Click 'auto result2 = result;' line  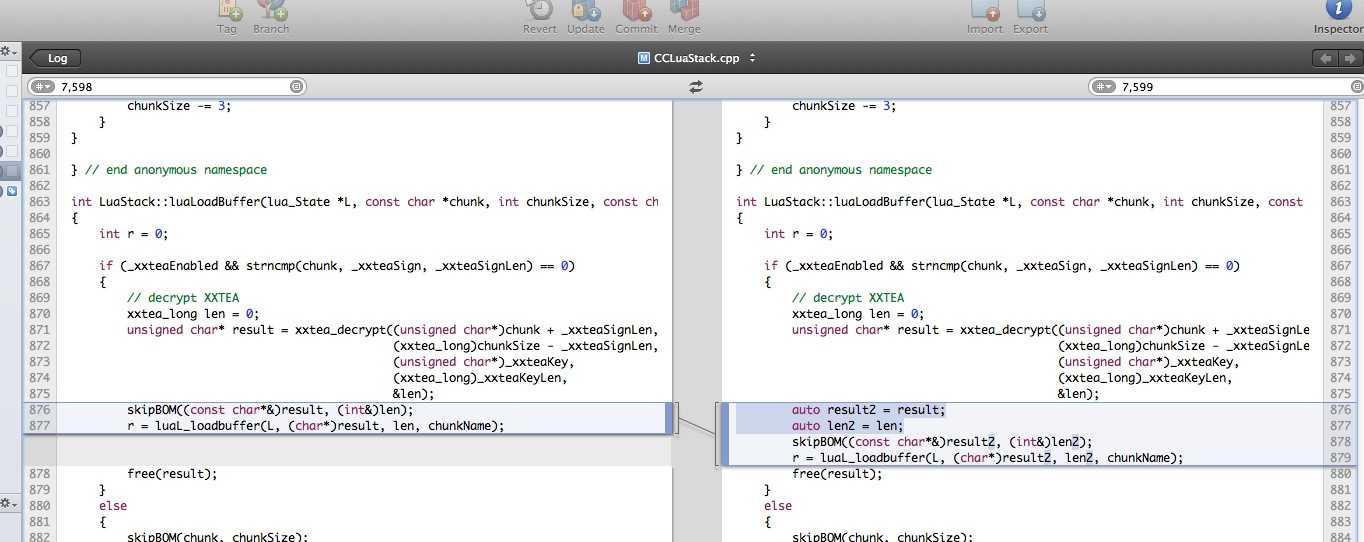(868, 410)
